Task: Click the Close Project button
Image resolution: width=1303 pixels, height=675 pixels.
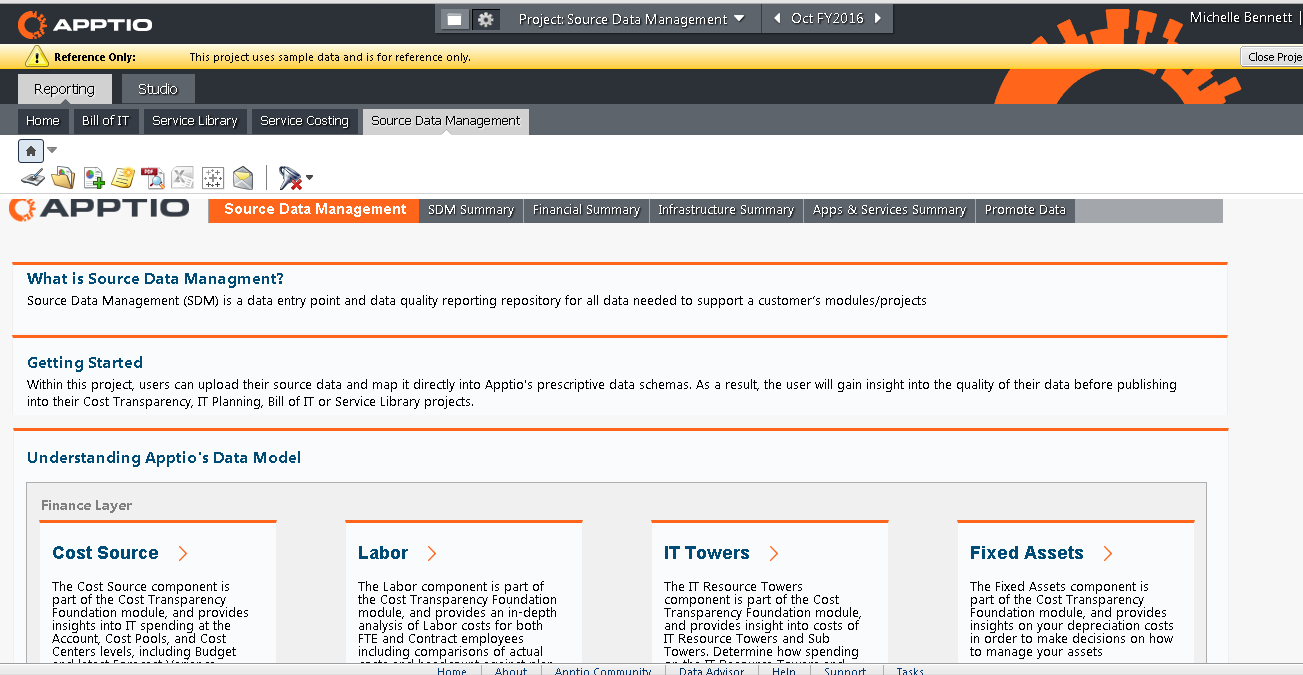Action: [1272, 57]
